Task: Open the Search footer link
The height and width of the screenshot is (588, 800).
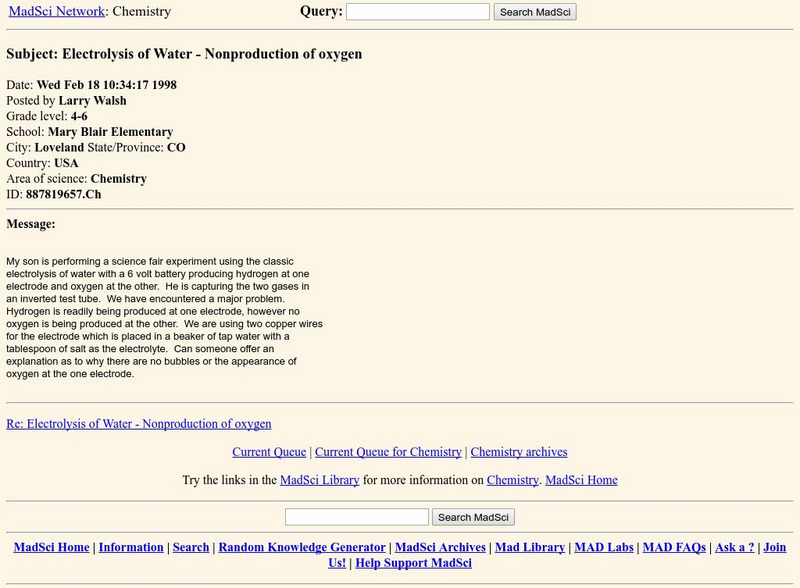Action: (191, 547)
